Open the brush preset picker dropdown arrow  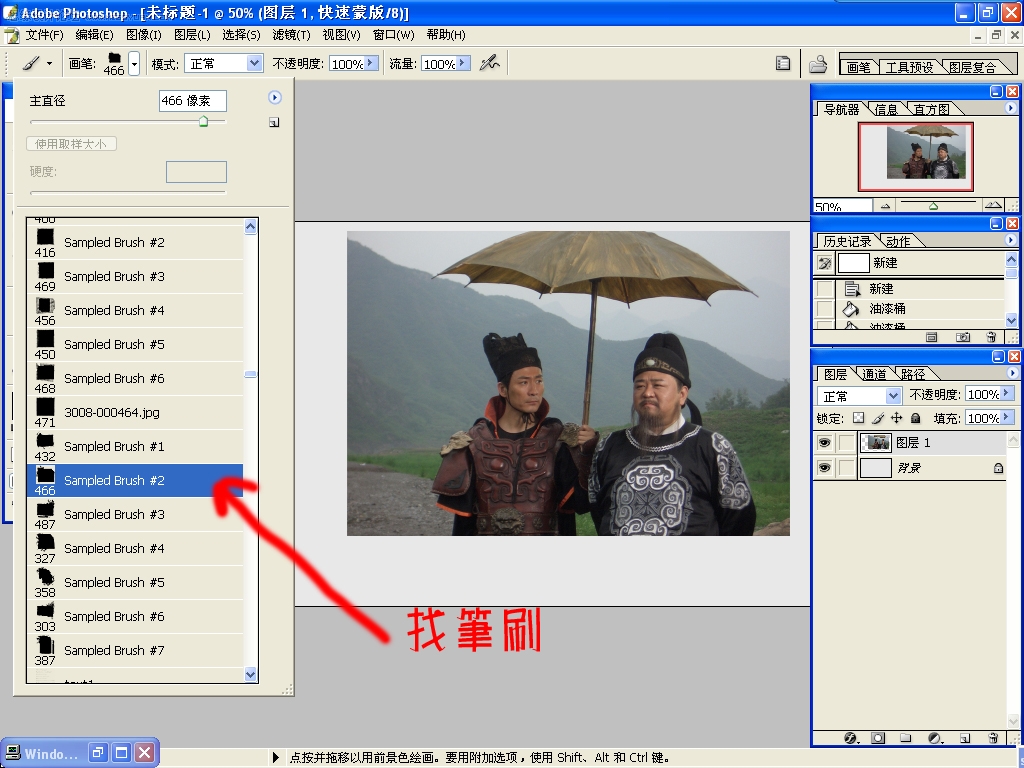coord(134,64)
